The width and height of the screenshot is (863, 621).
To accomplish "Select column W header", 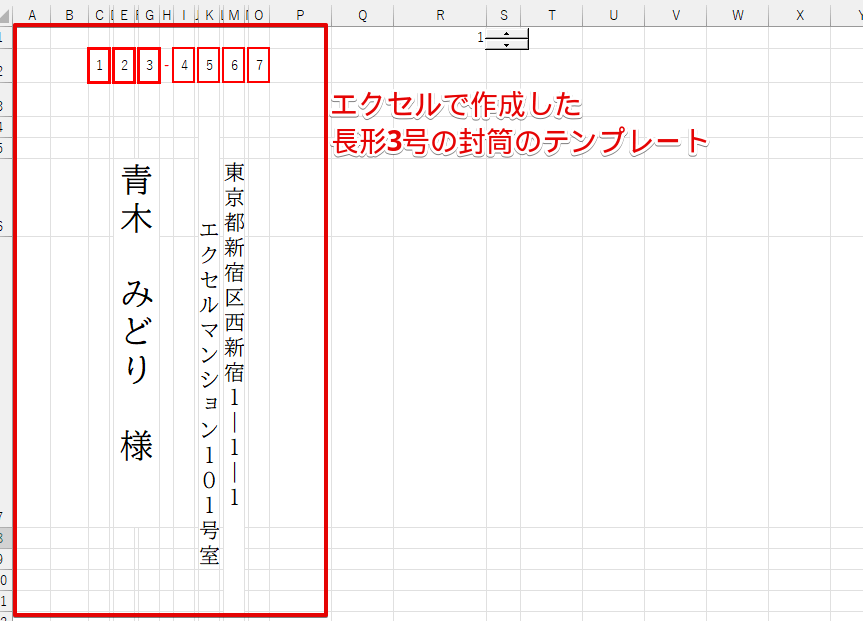I will [737, 14].
